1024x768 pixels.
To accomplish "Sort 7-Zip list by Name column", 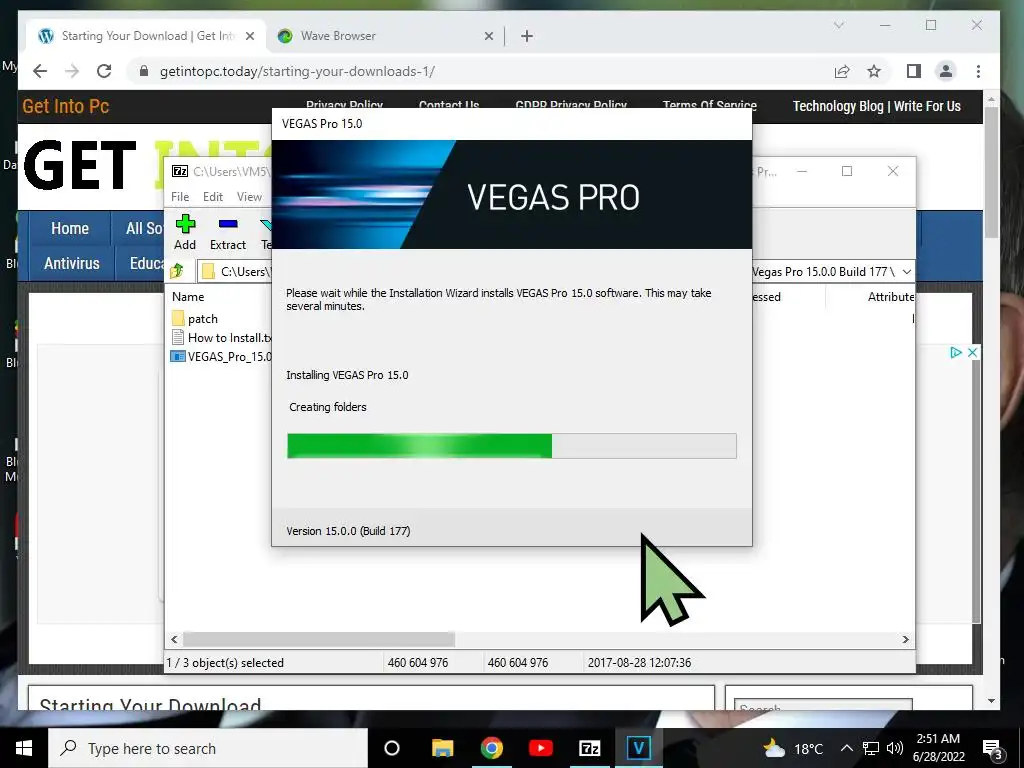I will tap(188, 296).
